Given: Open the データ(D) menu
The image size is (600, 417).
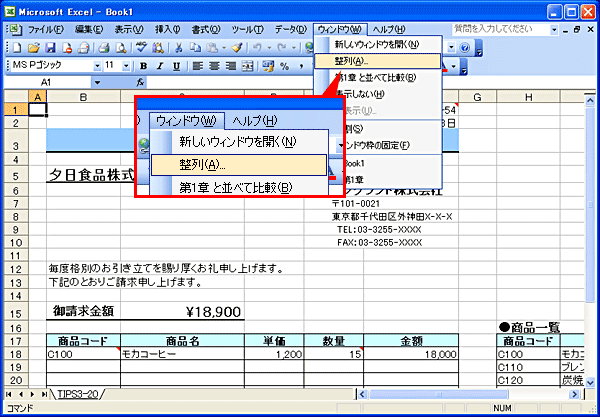Looking at the screenshot, I should tap(291, 29).
